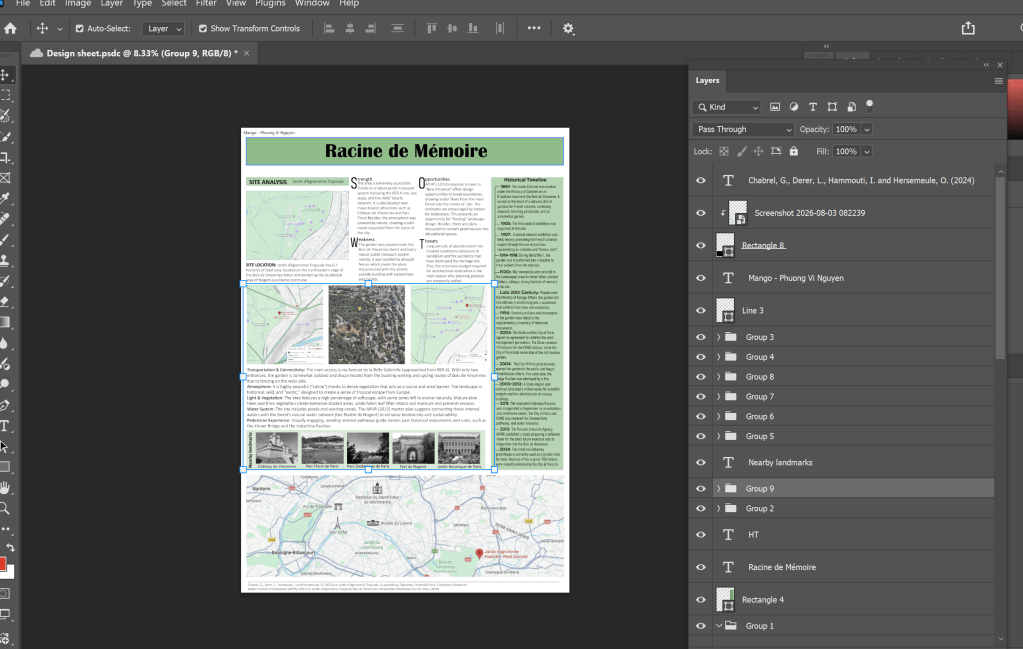Select the Zoom magnifier tool
Screen dimensions: 1023x649
pyautogui.click(x=5, y=508)
